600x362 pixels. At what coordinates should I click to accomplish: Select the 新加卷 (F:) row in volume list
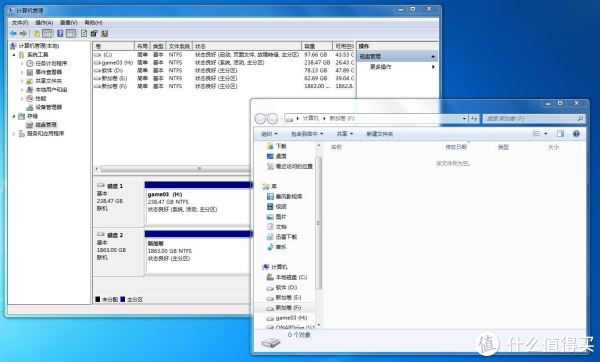click(x=223, y=86)
